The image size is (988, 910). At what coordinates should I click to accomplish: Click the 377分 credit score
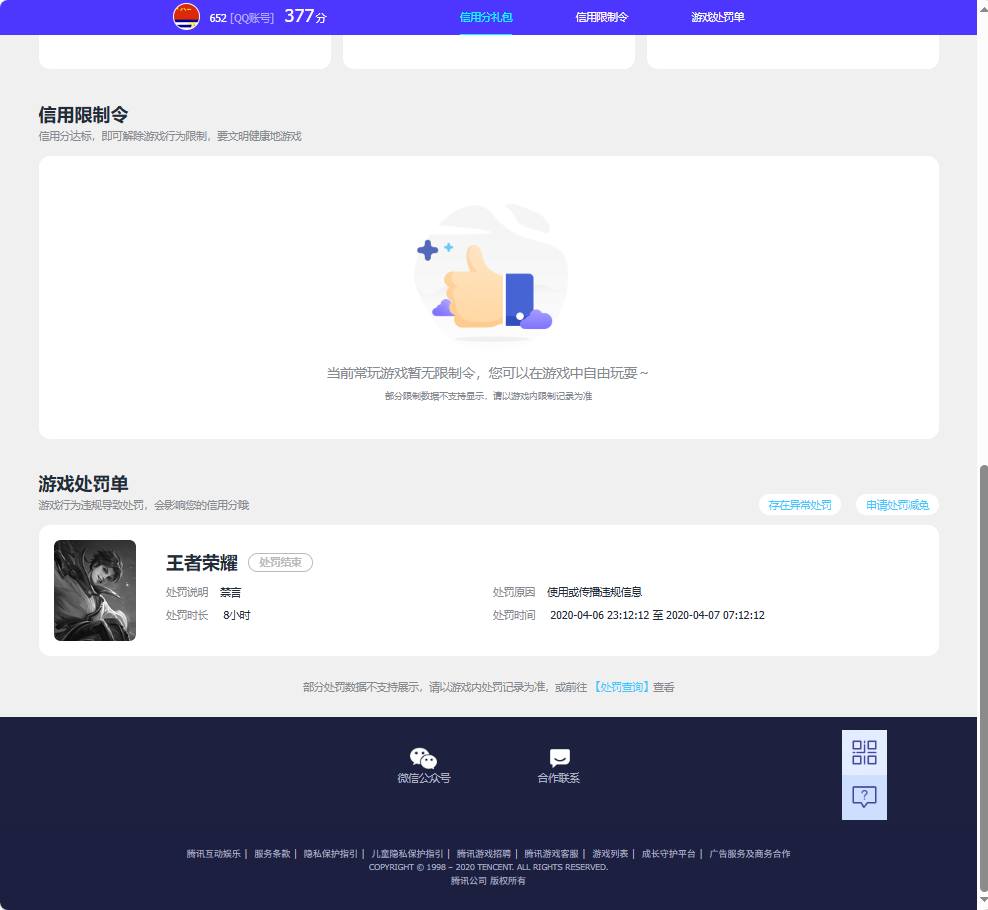click(306, 16)
